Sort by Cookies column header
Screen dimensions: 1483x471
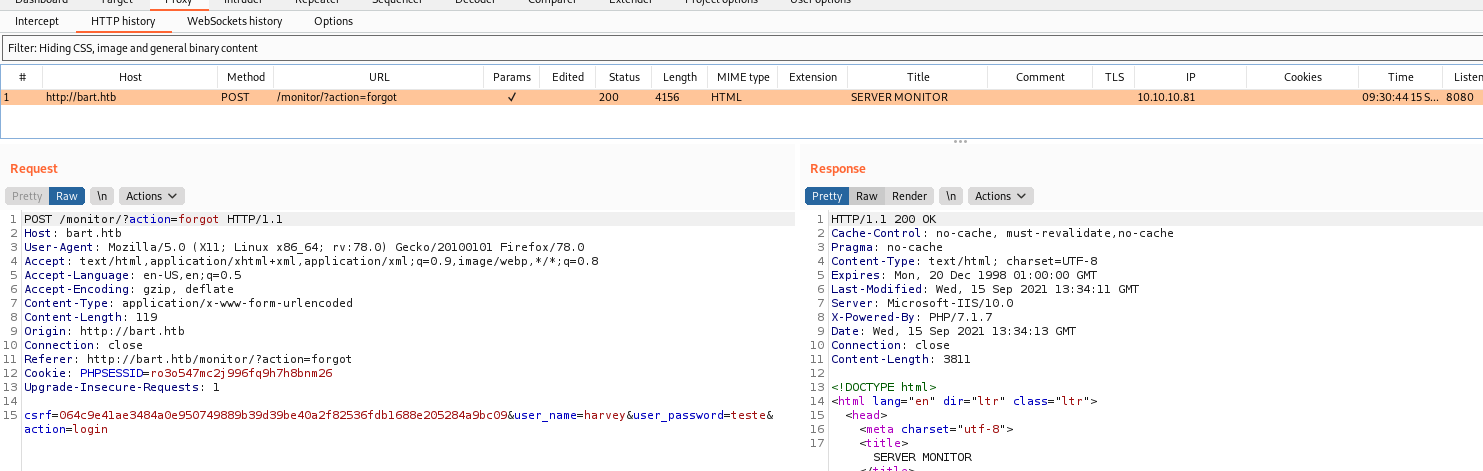coord(1303,77)
